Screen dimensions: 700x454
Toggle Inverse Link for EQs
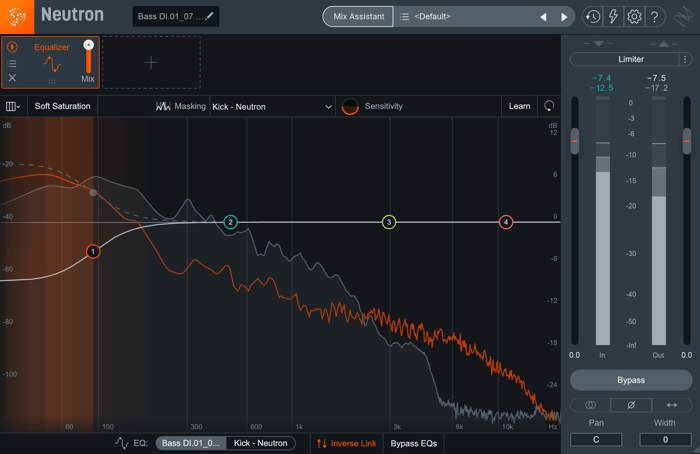346,443
